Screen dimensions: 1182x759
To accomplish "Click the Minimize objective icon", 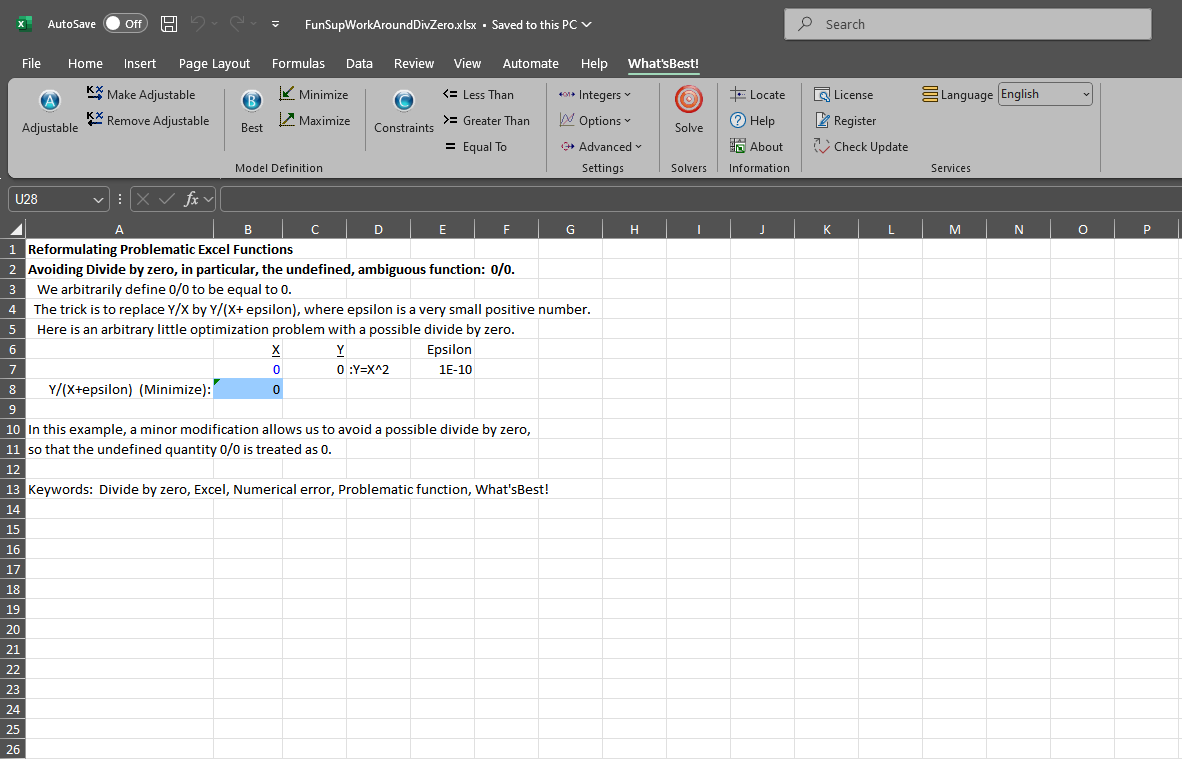I will pyautogui.click(x=313, y=95).
